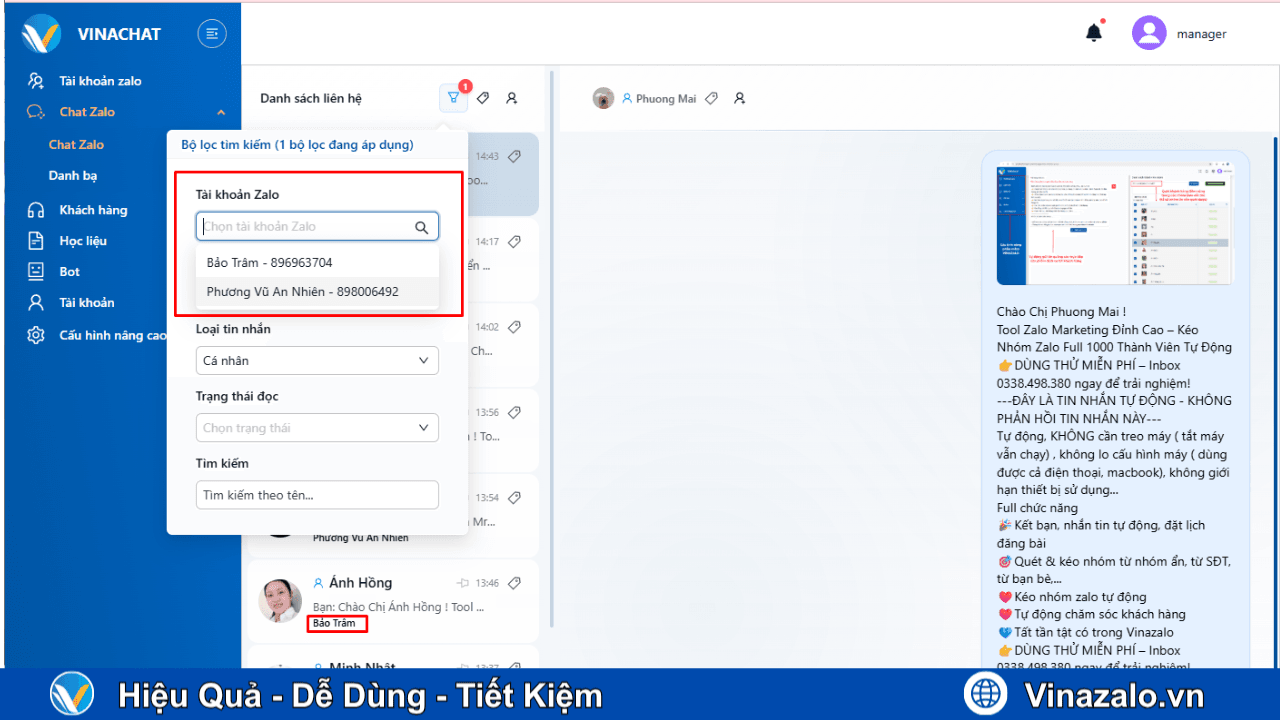Click the globe icon next to Vinazalo.vn
Image resolution: width=1280 pixels, height=720 pixels.
point(985,693)
